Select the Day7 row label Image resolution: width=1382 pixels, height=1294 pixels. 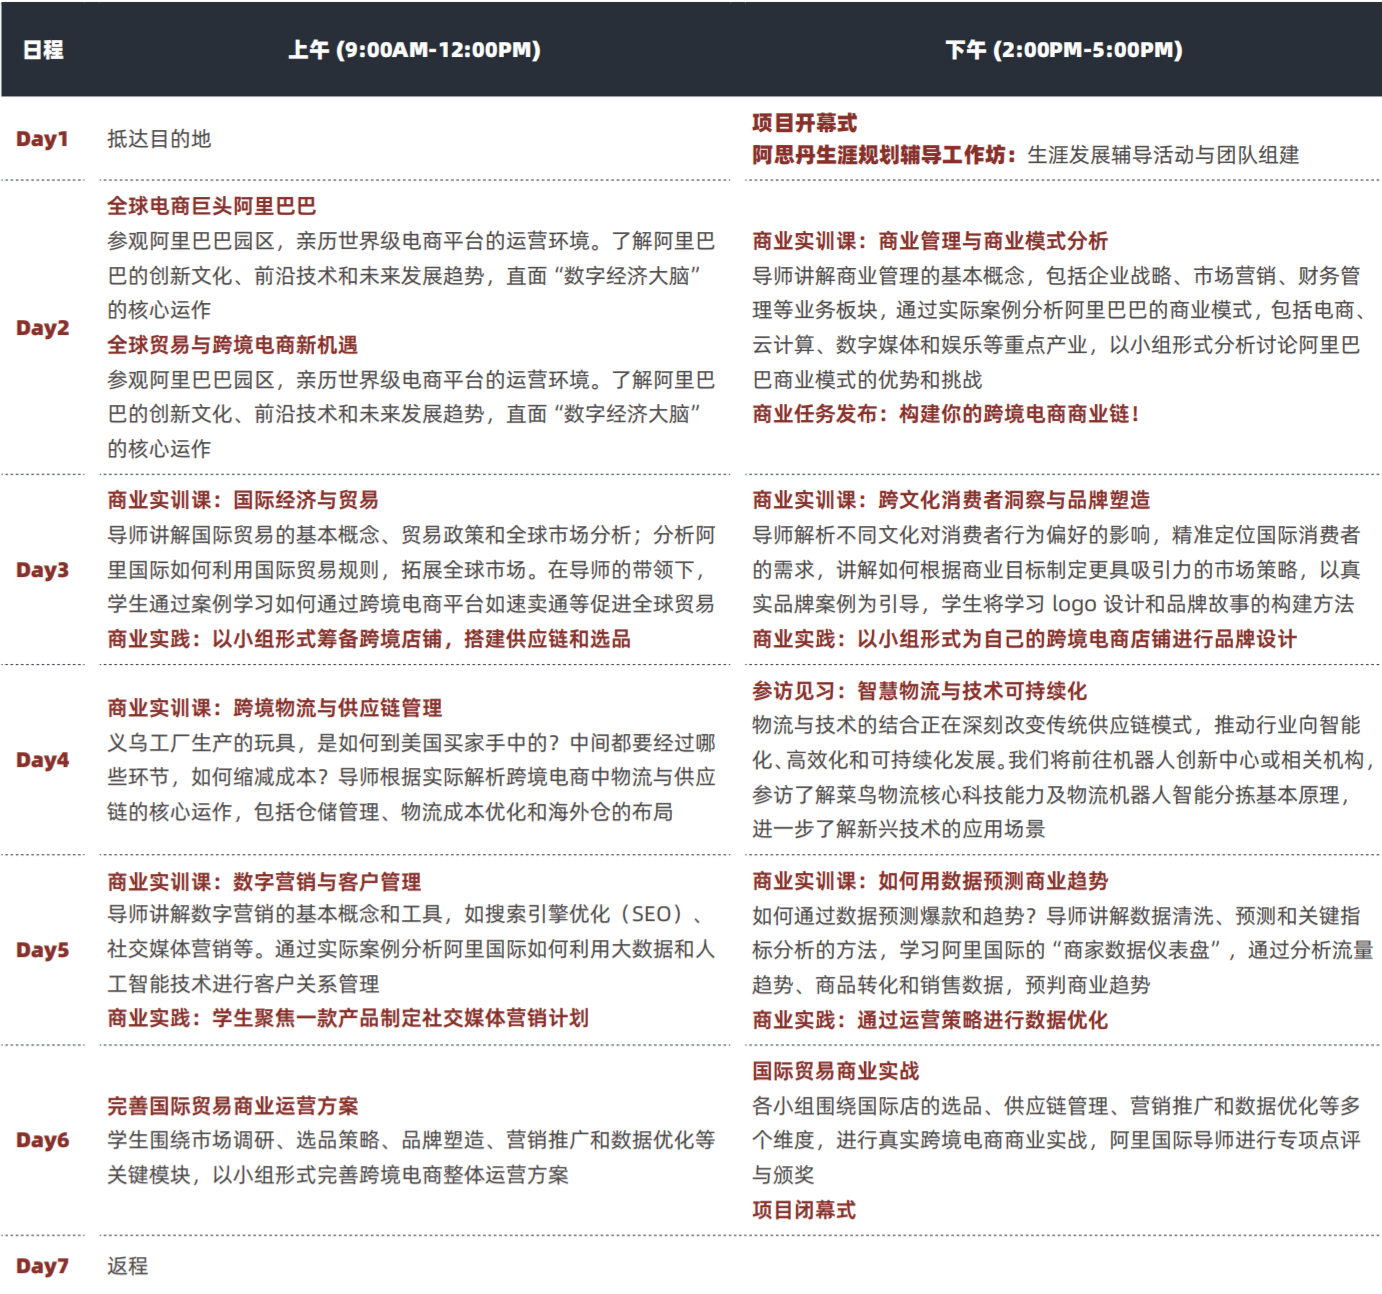[42, 1266]
